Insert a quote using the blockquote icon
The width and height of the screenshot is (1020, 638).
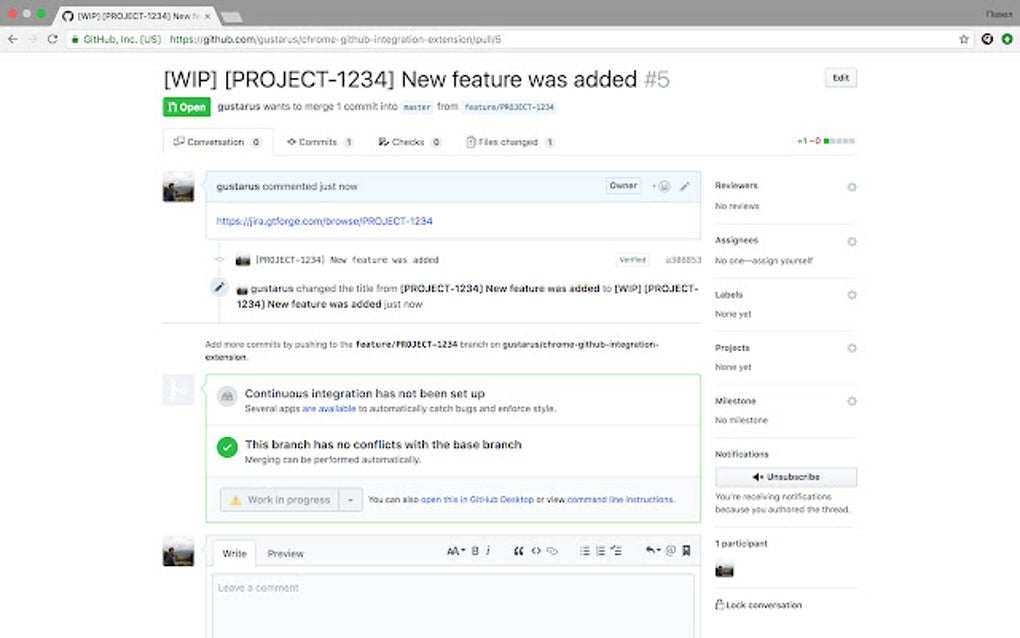519,551
